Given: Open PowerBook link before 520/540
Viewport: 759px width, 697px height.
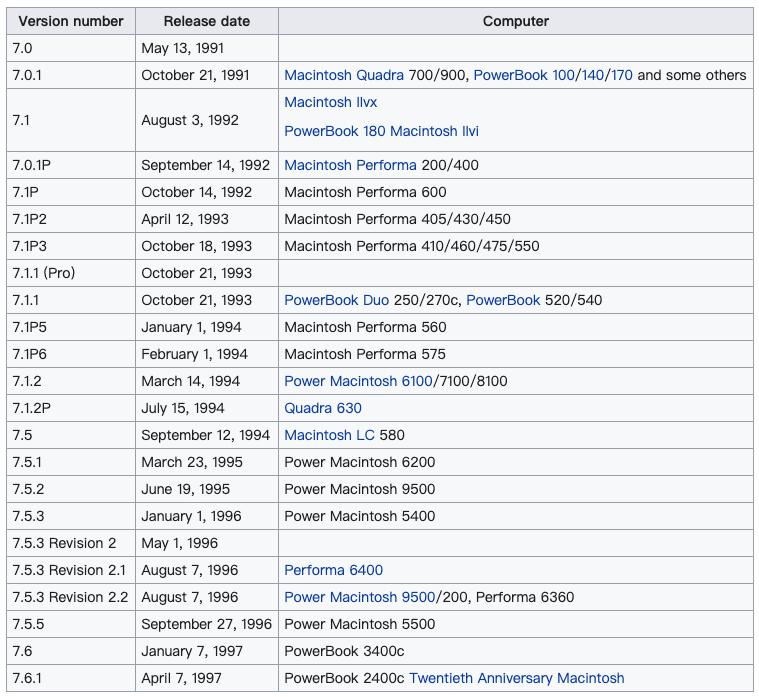Looking at the screenshot, I should 503,300.
